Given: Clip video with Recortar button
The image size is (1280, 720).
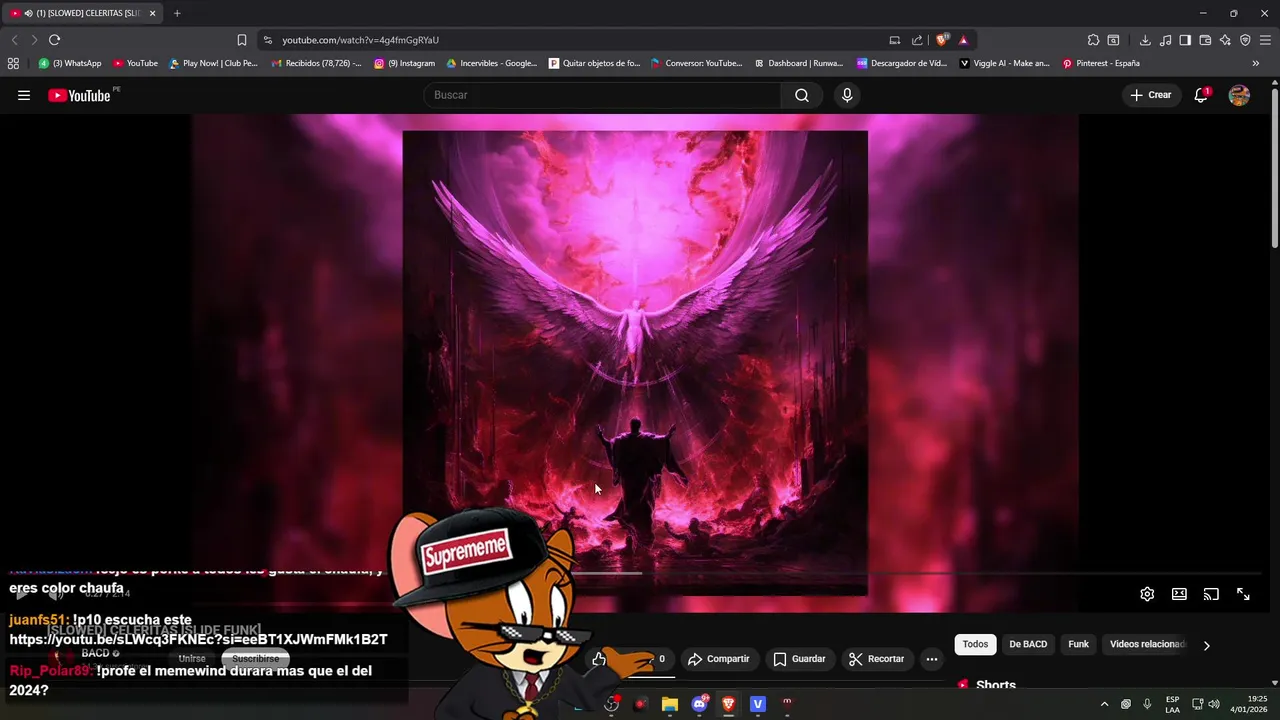Looking at the screenshot, I should (x=876, y=659).
